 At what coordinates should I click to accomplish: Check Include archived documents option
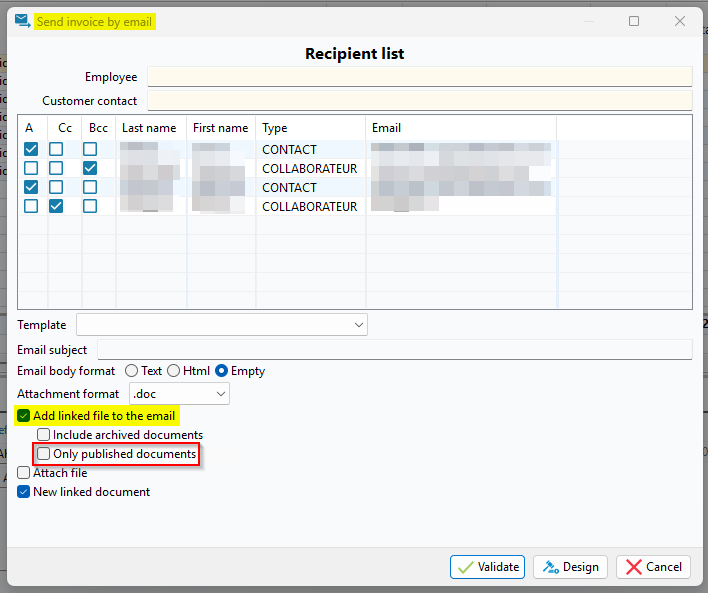(44, 435)
